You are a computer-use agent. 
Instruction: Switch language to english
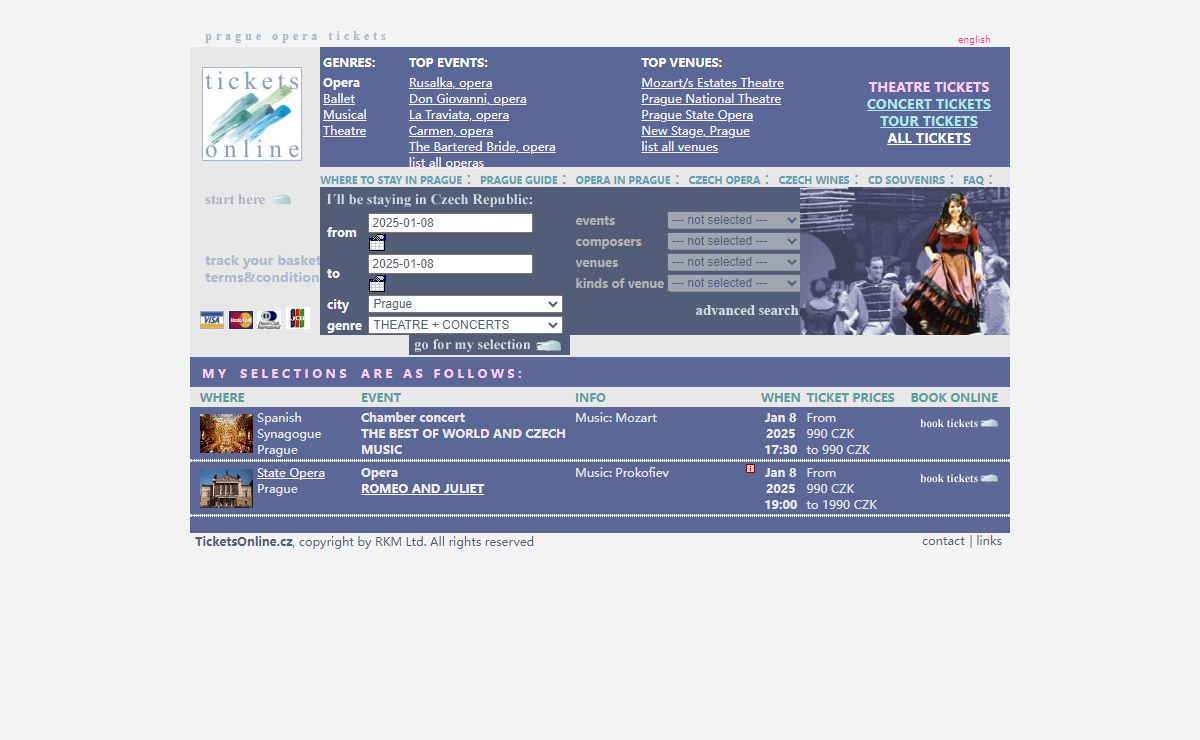click(x=974, y=40)
